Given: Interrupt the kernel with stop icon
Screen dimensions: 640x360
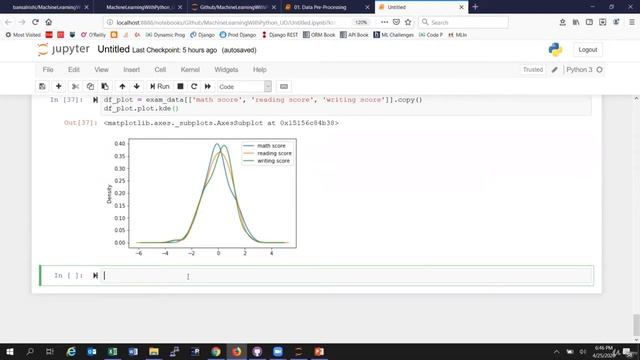Looking at the screenshot, I should [x=180, y=87].
